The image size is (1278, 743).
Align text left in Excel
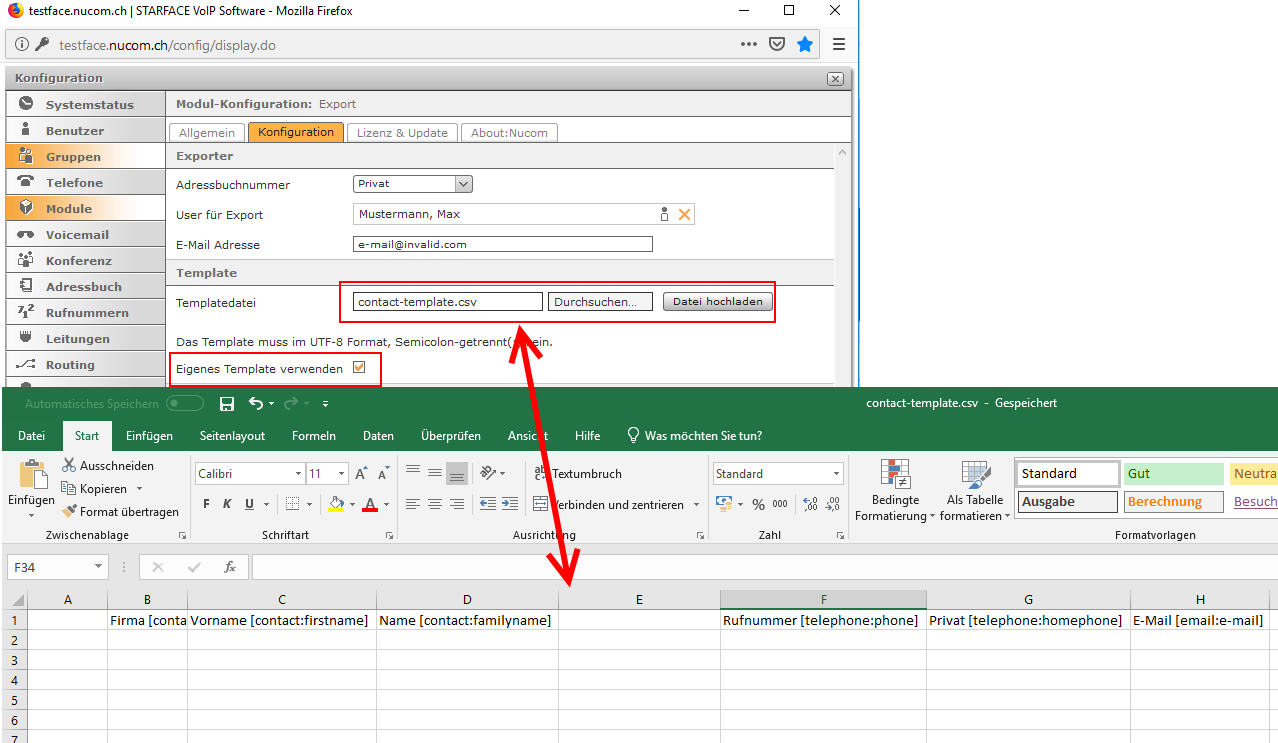[x=412, y=504]
